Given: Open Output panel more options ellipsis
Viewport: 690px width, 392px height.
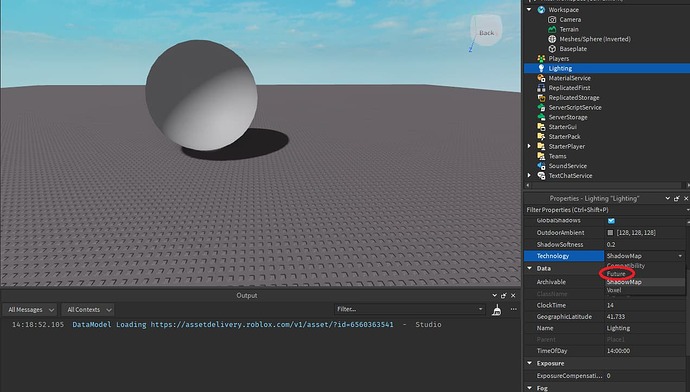Looking at the screenshot, I should 514,309.
